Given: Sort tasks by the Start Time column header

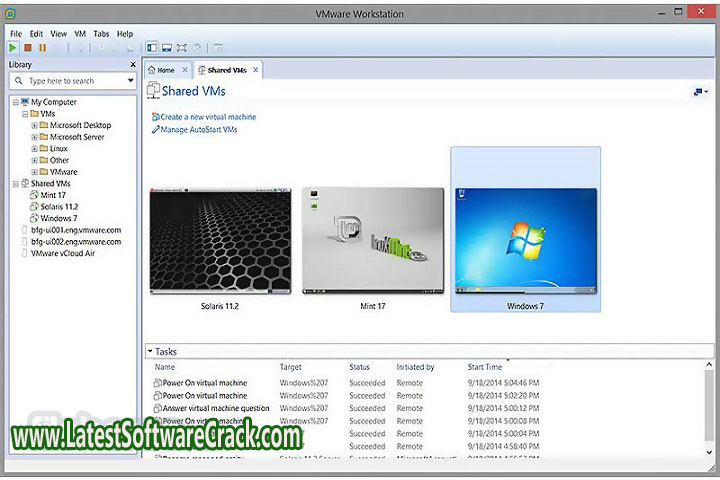Looking at the screenshot, I should [x=485, y=367].
